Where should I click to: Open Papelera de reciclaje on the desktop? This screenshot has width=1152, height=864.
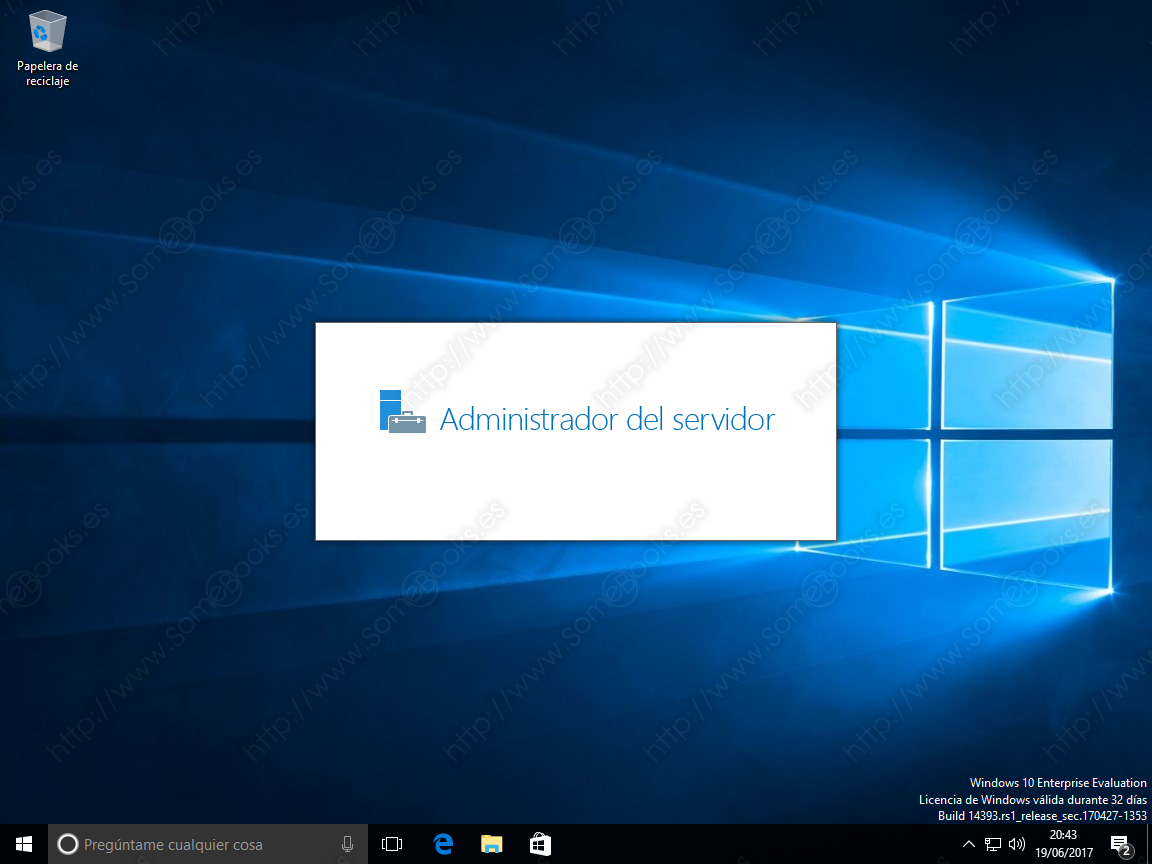47,35
